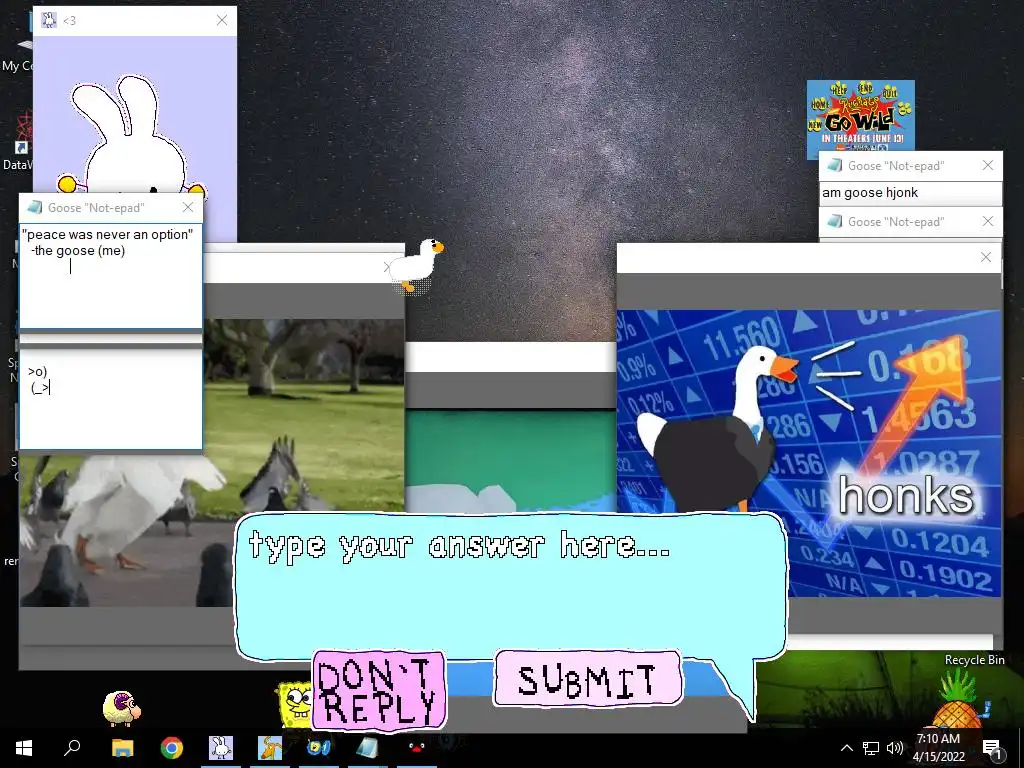Click the '-the goose (me)' line
The height and width of the screenshot is (768, 1024).
click(78, 251)
